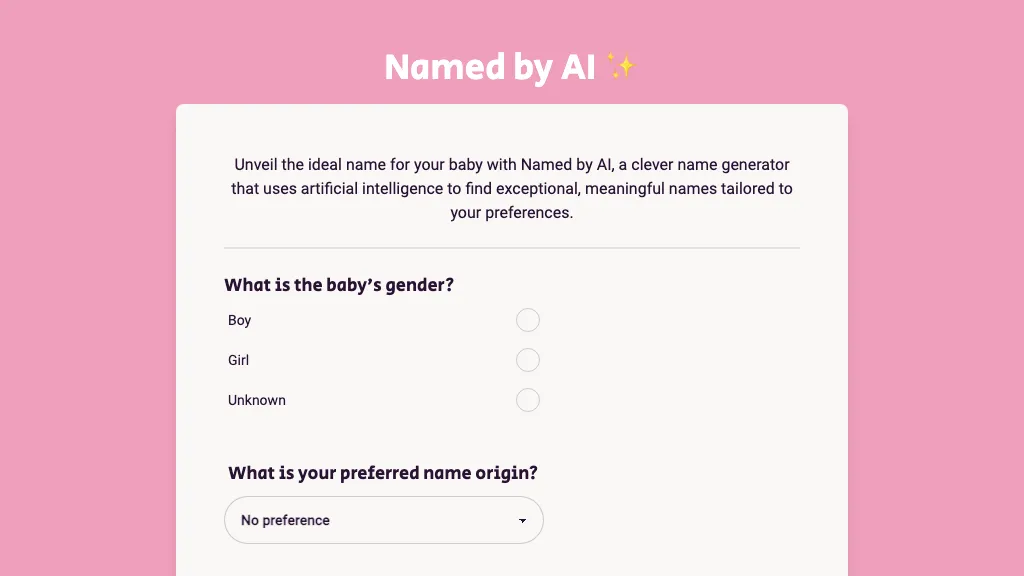Click the word "Unveil" in the description
Screen dimensions: 1024x576
click(257, 165)
